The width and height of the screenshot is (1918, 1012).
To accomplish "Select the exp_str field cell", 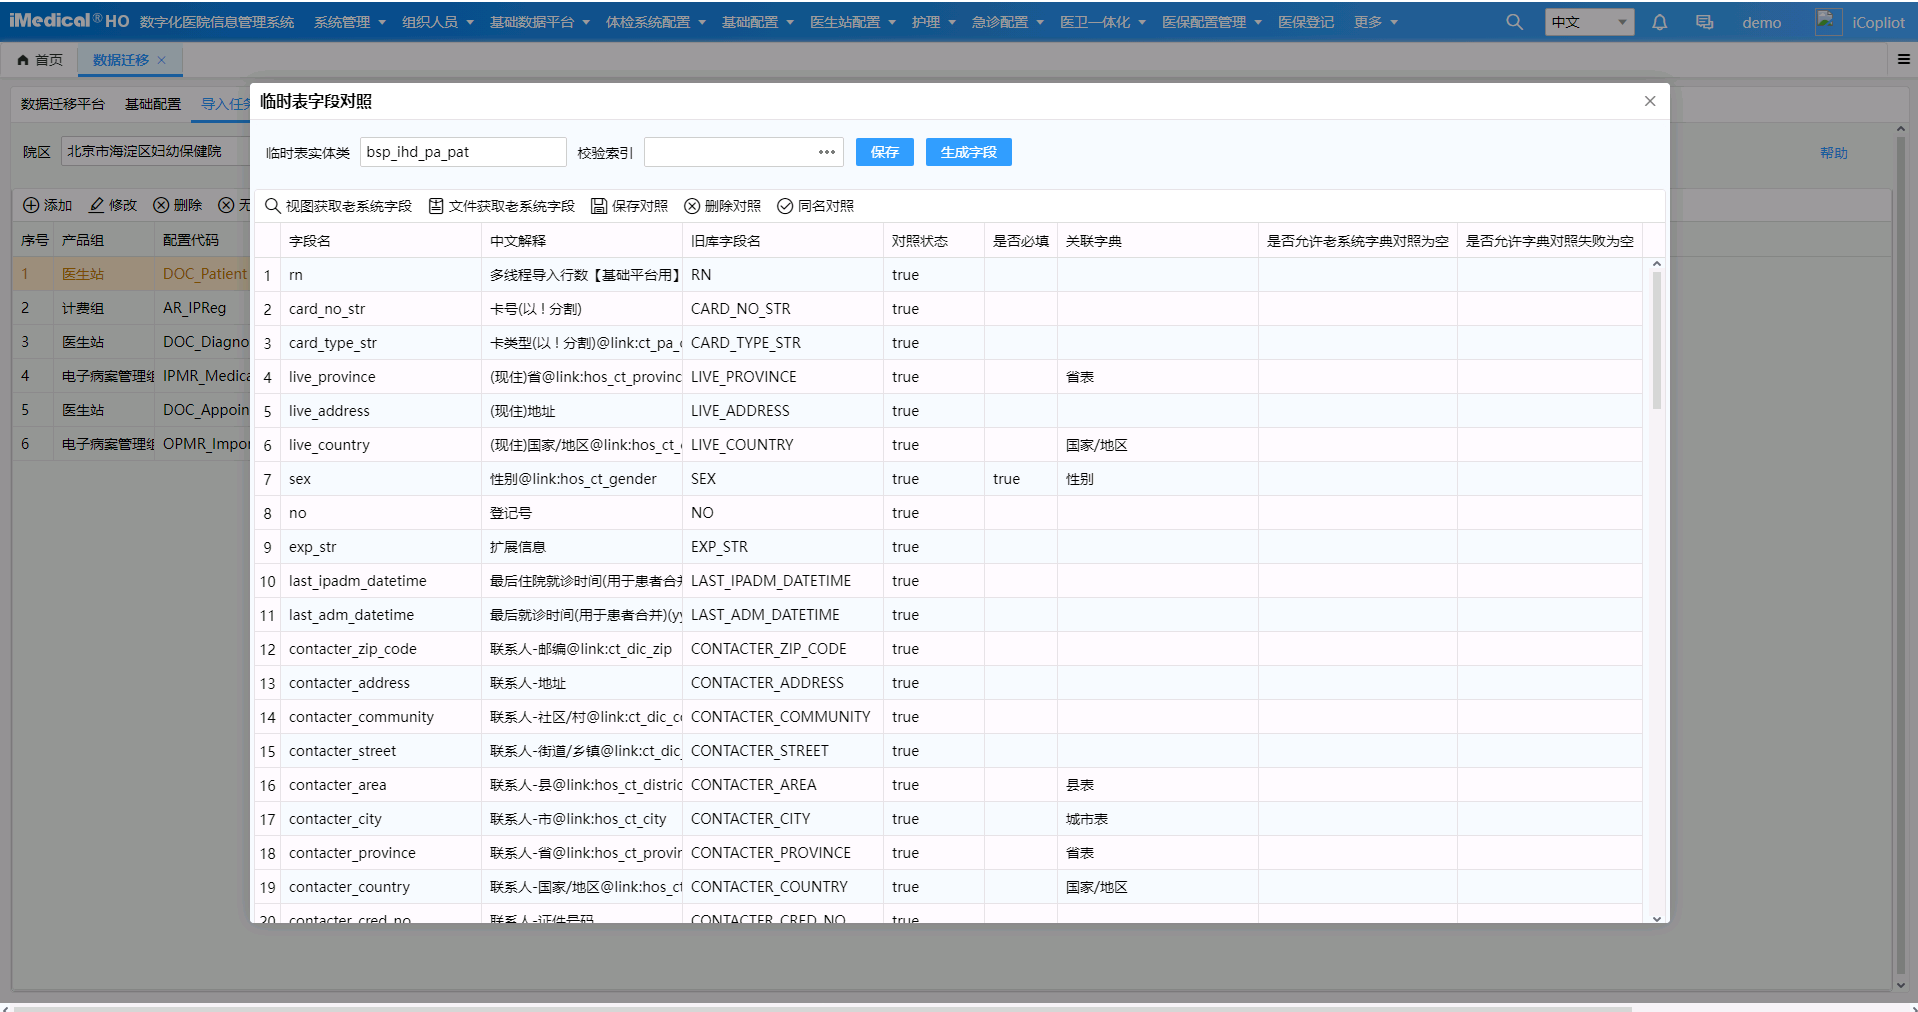I will point(381,547).
